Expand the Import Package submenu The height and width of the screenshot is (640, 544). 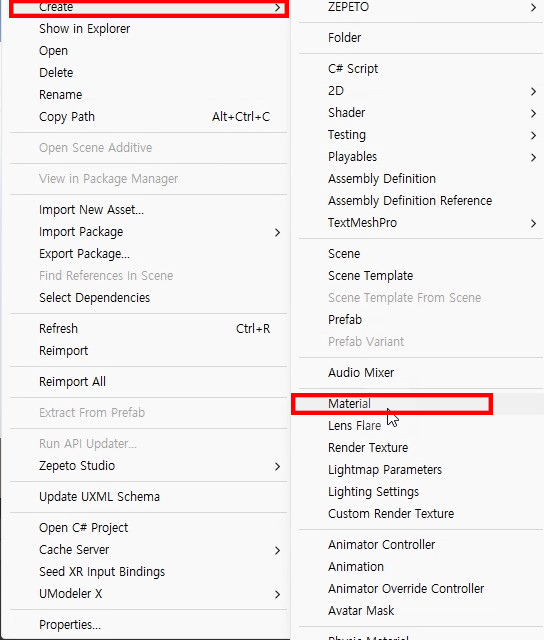pos(149,232)
